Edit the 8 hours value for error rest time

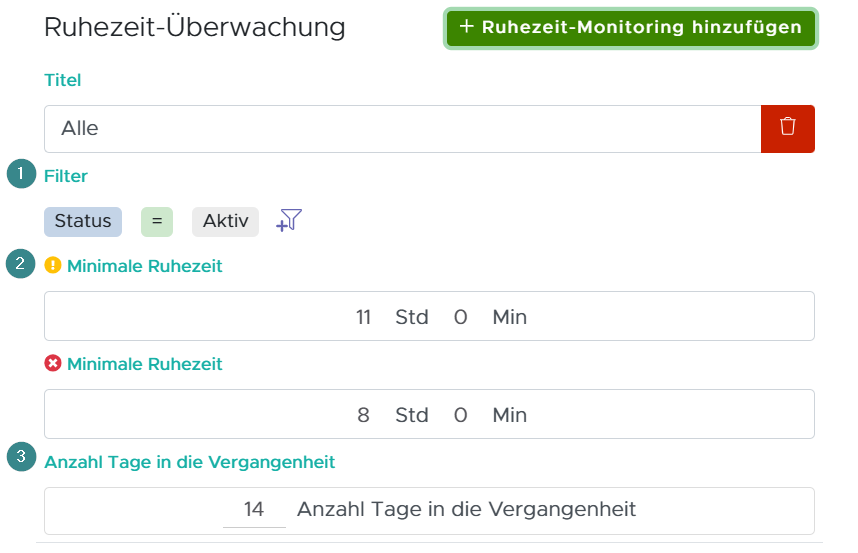(363, 414)
